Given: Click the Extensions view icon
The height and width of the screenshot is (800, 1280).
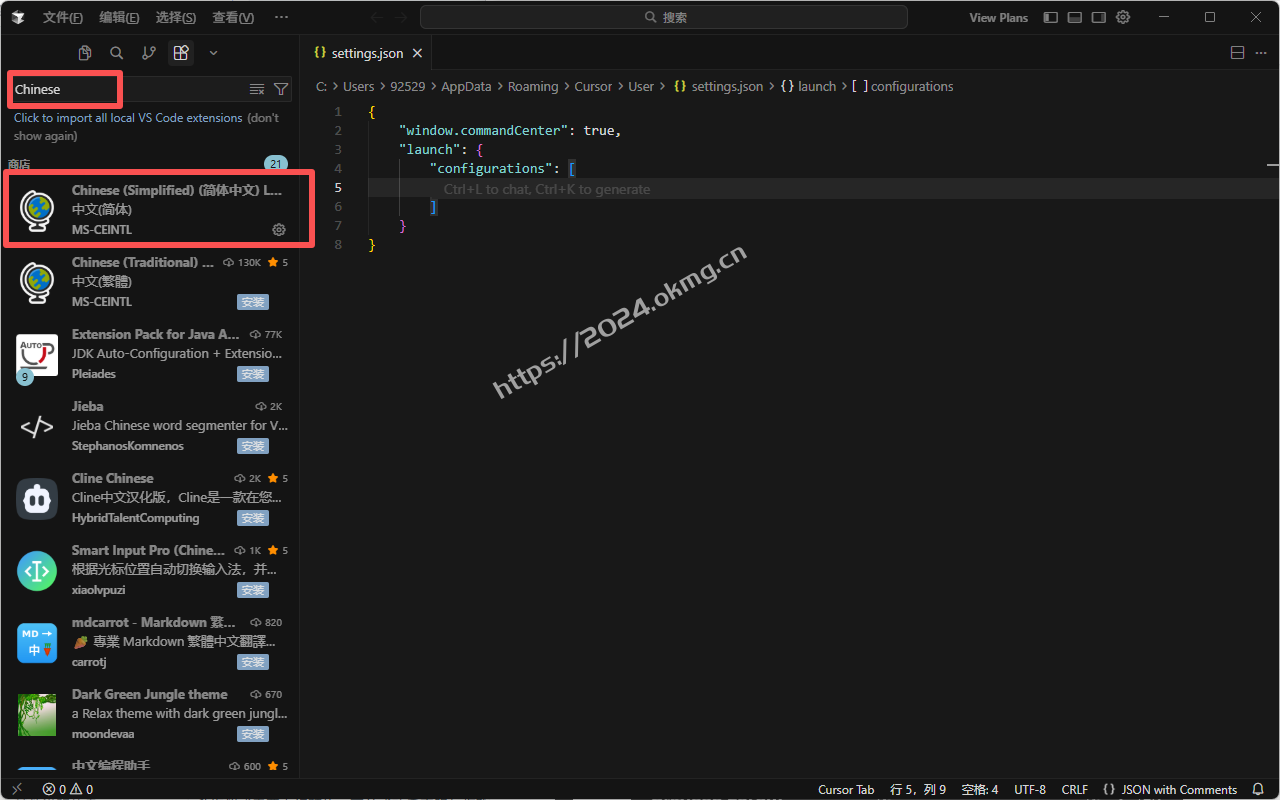Looking at the screenshot, I should tap(181, 53).
